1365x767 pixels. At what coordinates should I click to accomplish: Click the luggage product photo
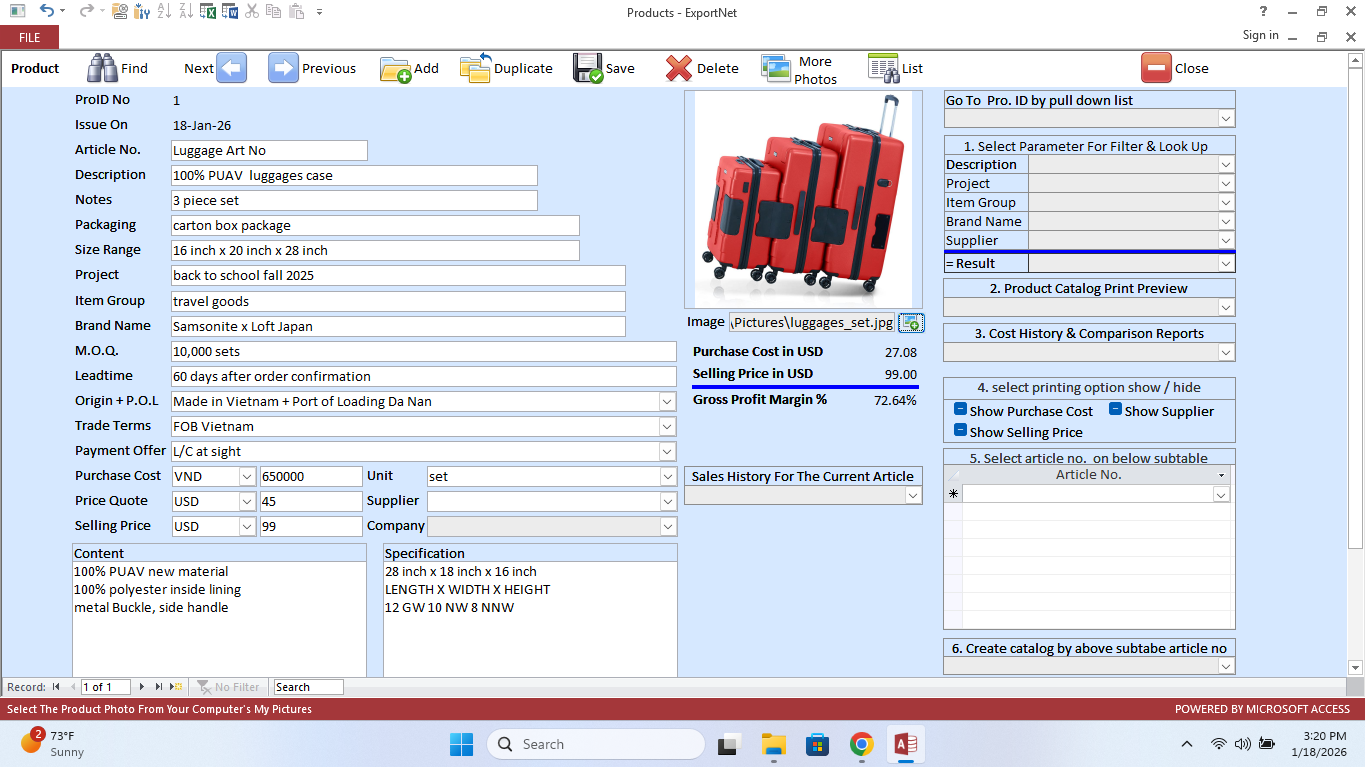[803, 198]
